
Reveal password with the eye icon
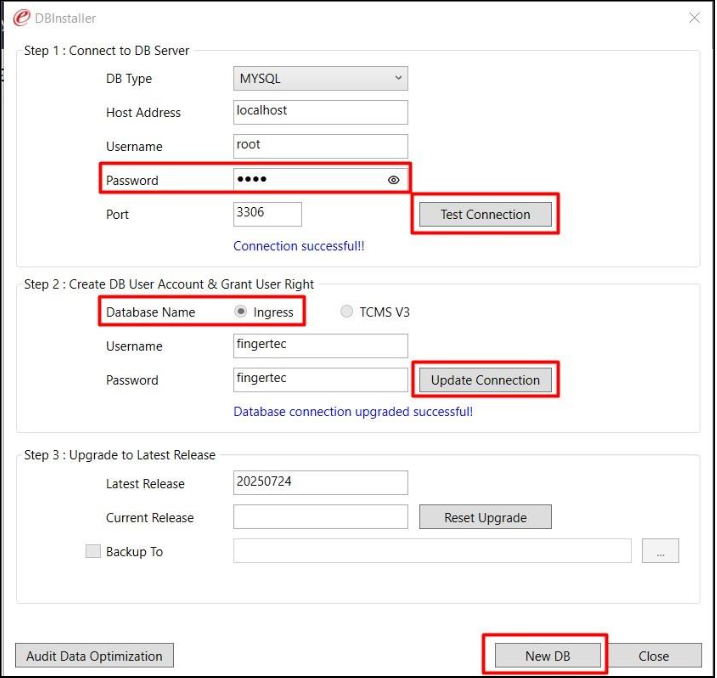(393, 180)
